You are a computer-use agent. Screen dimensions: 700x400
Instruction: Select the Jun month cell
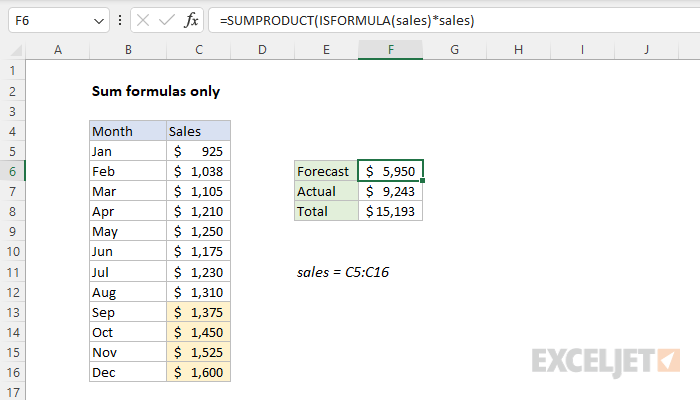click(128, 252)
